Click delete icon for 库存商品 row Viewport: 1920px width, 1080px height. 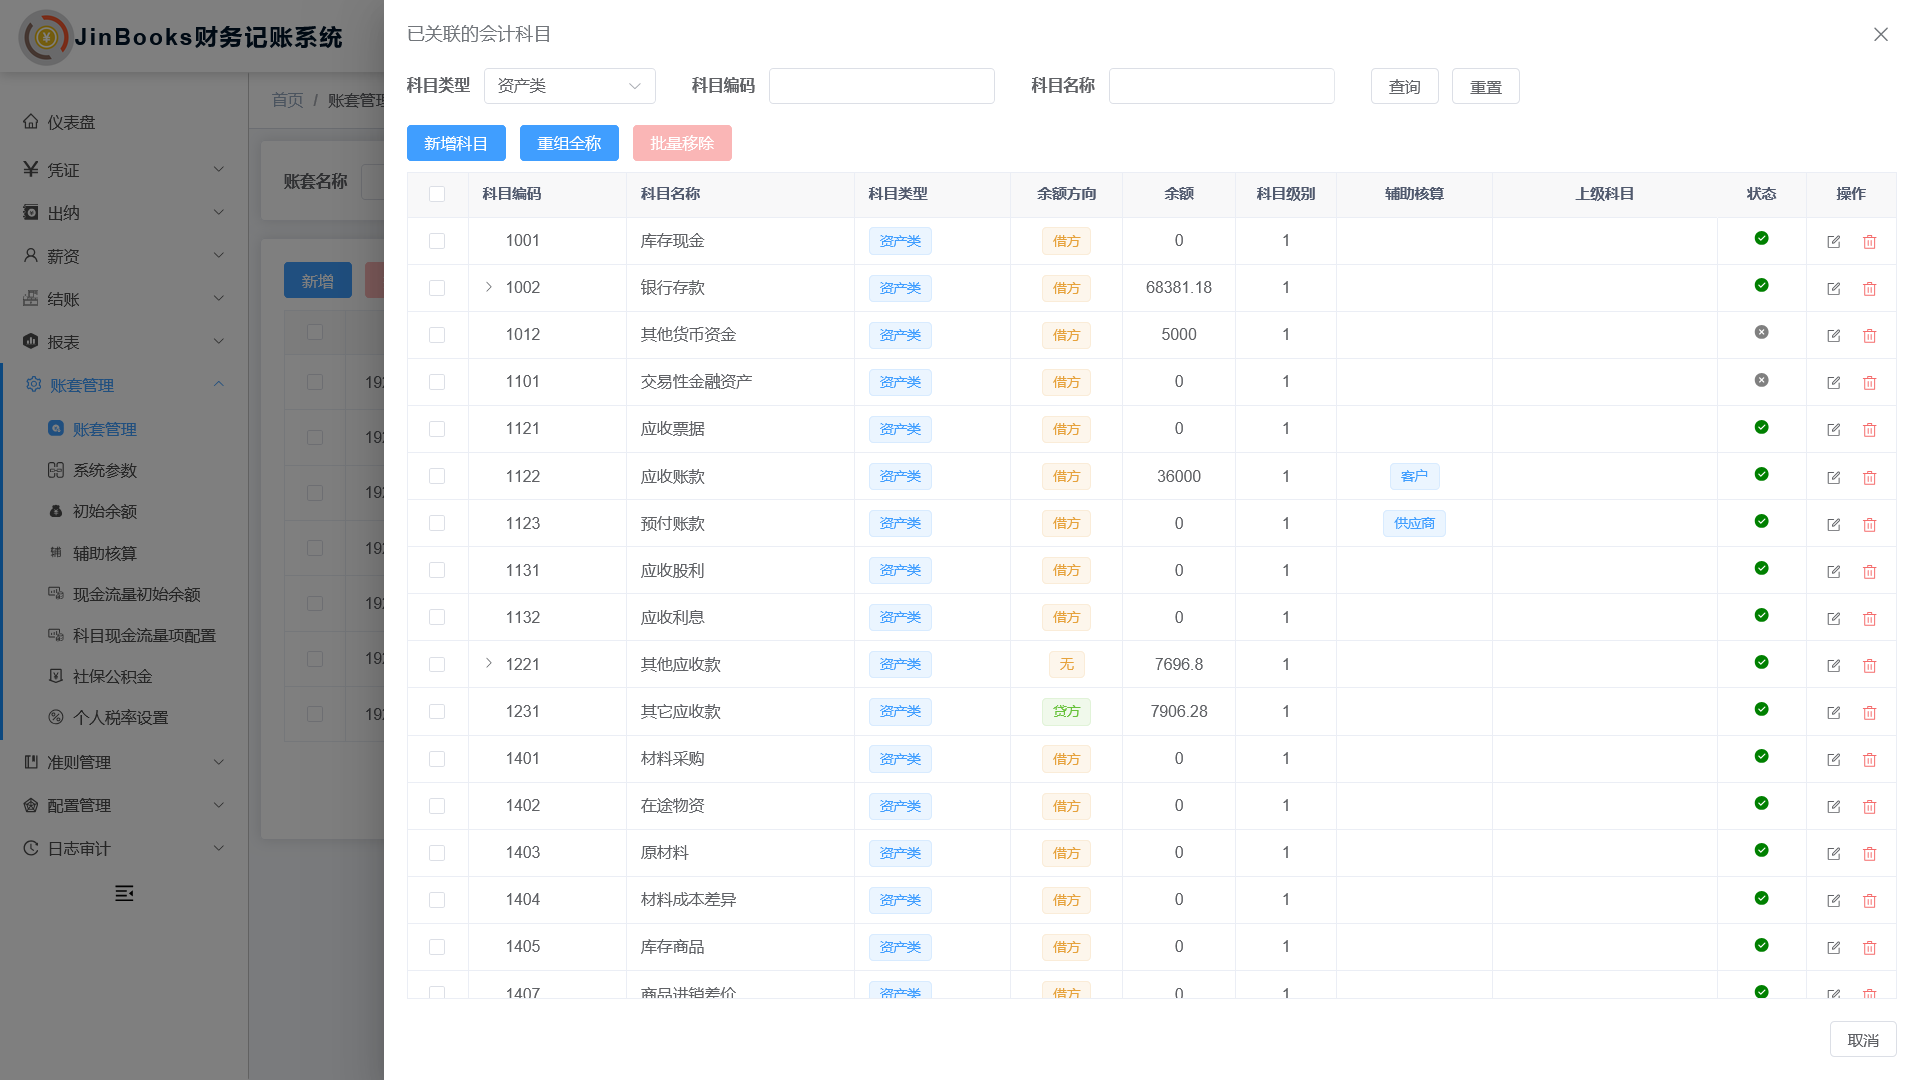coord(1869,948)
